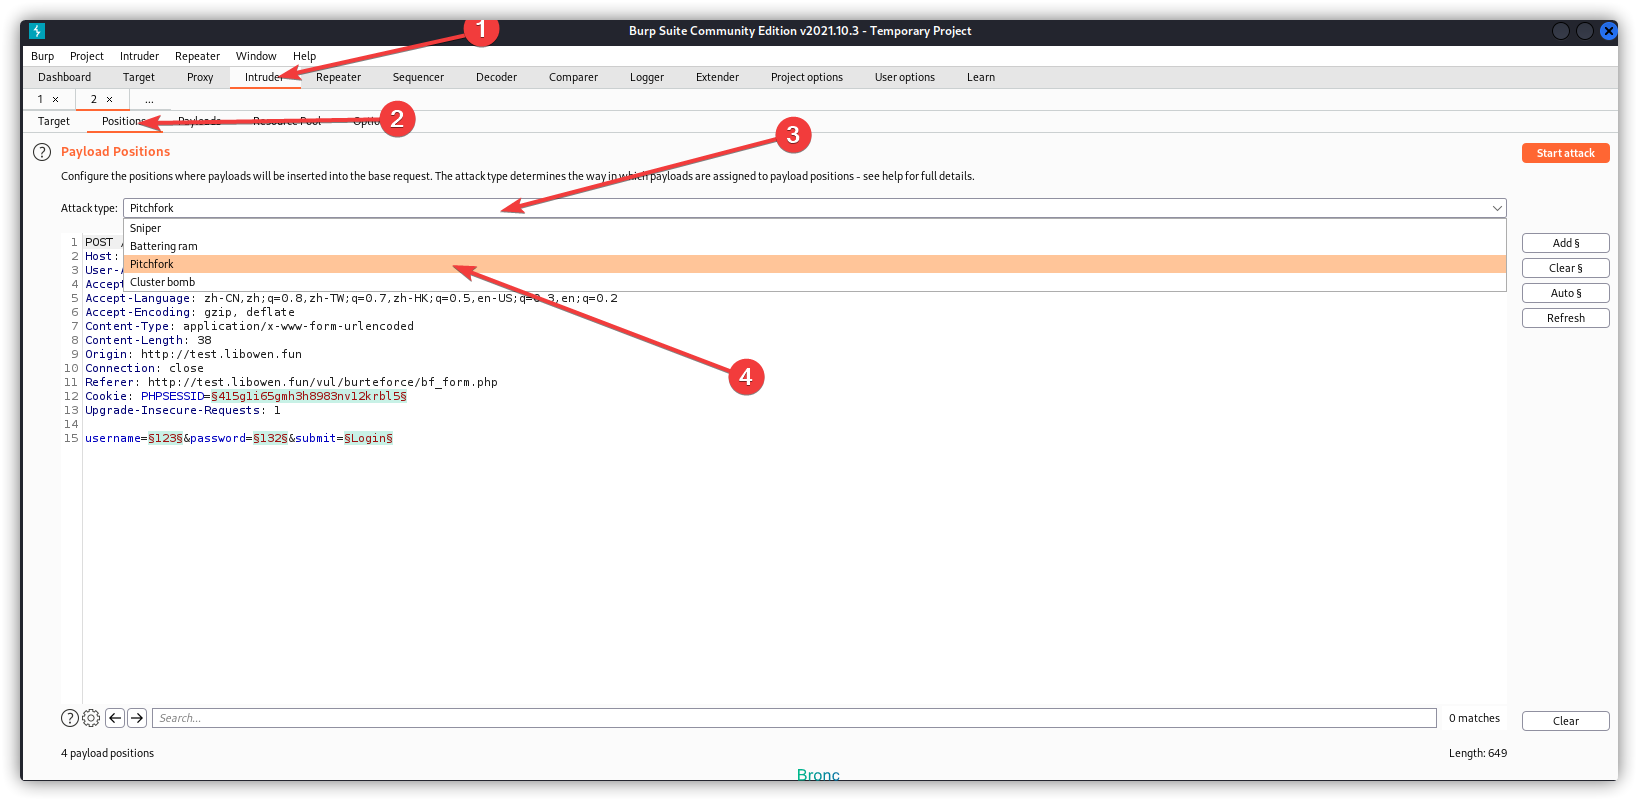Click the Clear § button

click(1566, 268)
